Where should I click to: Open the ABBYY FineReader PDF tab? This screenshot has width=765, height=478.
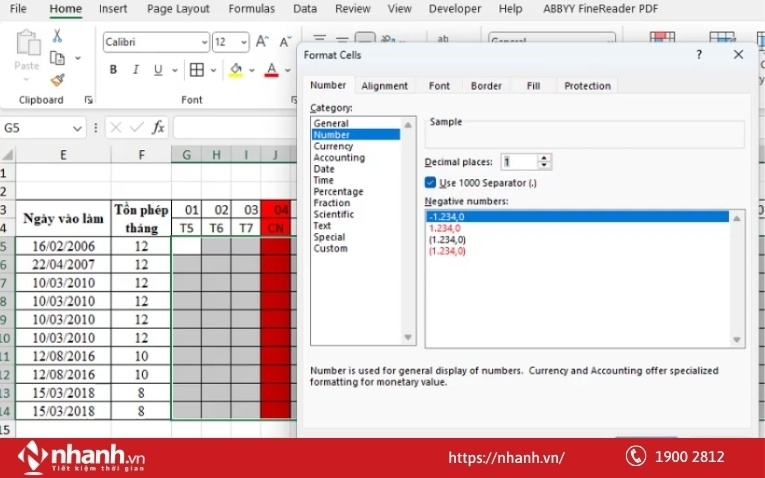click(601, 8)
